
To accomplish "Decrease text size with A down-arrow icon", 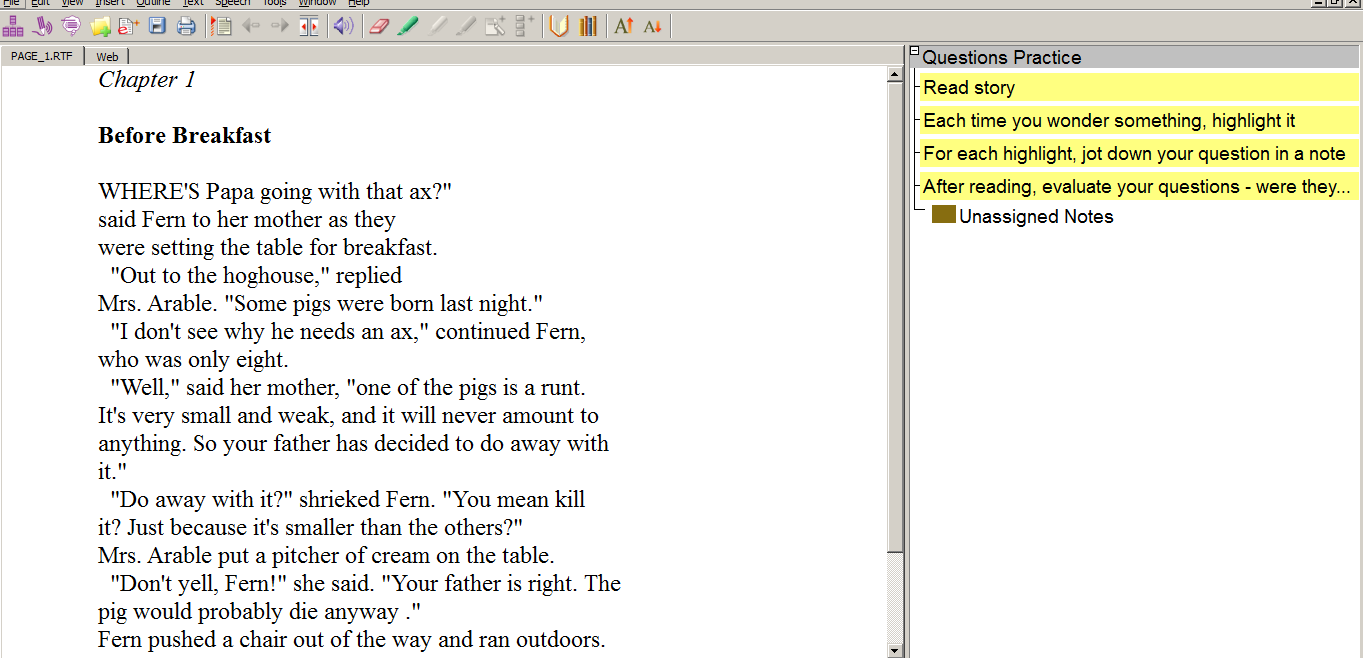I will pyautogui.click(x=653, y=26).
